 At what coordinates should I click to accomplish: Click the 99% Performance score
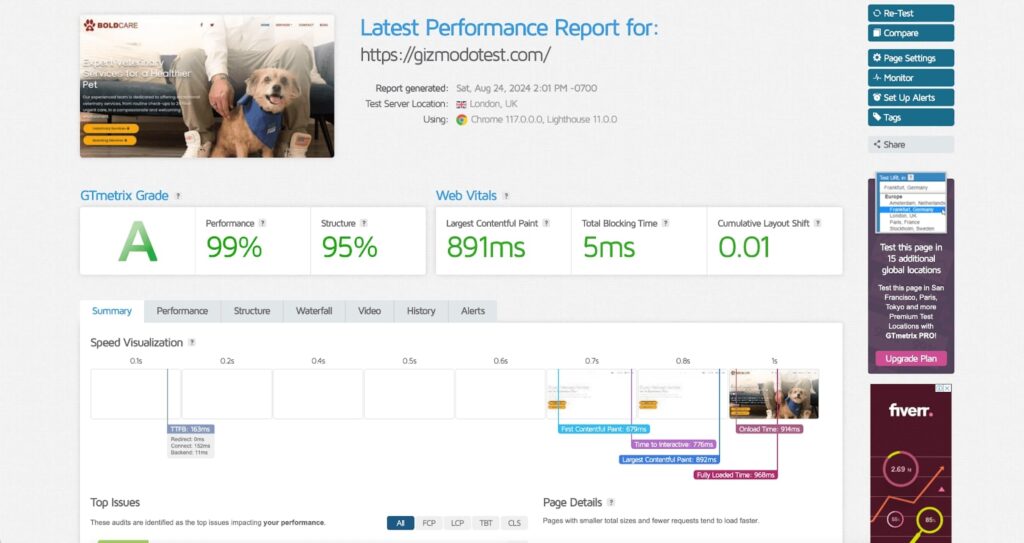pos(234,248)
